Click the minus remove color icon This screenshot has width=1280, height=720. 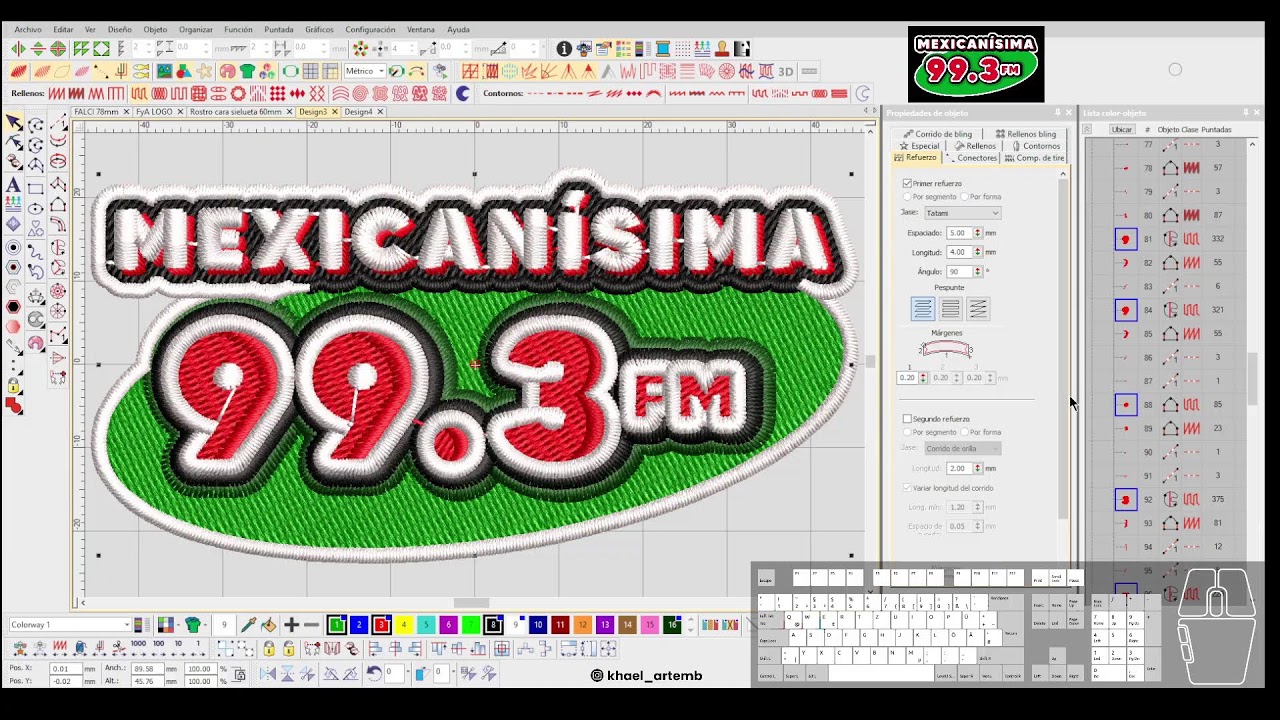312,625
